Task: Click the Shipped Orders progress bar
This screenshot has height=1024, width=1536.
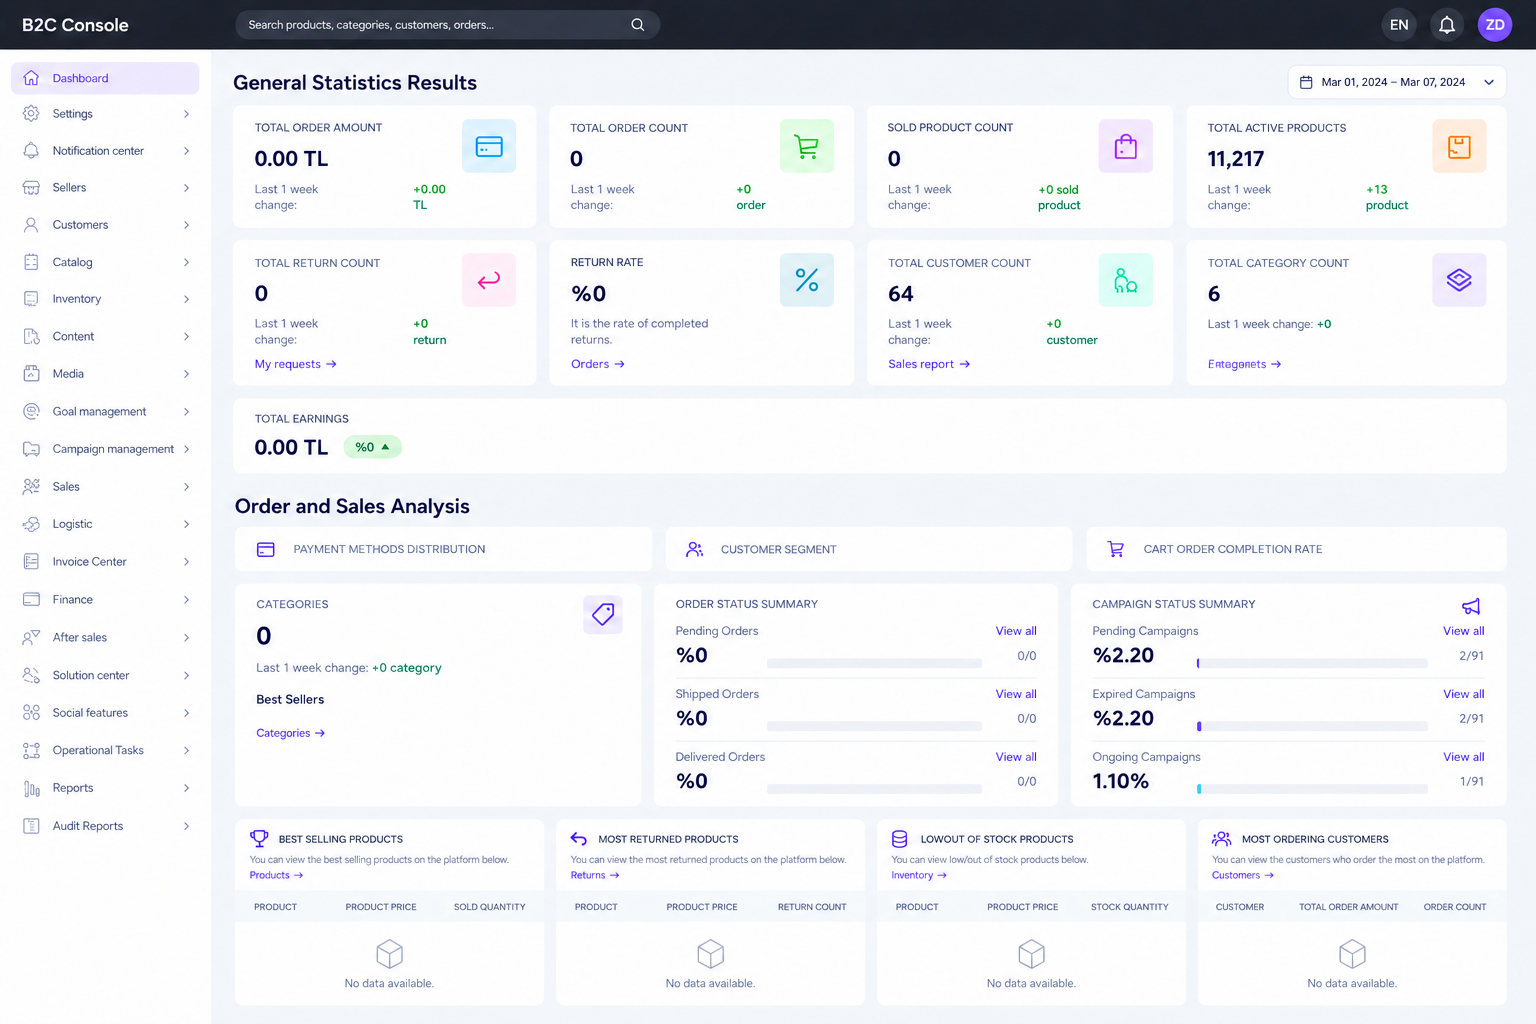Action: coord(874,726)
